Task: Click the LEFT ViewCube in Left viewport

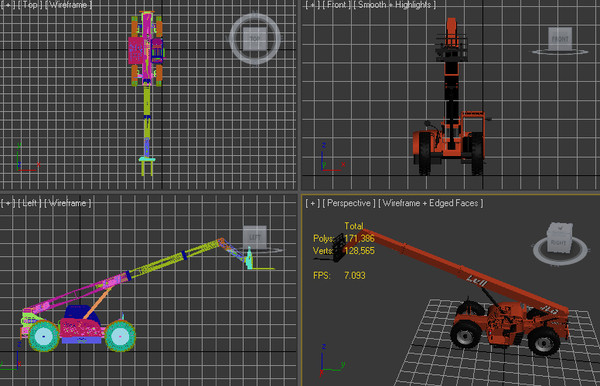Action: [255, 237]
